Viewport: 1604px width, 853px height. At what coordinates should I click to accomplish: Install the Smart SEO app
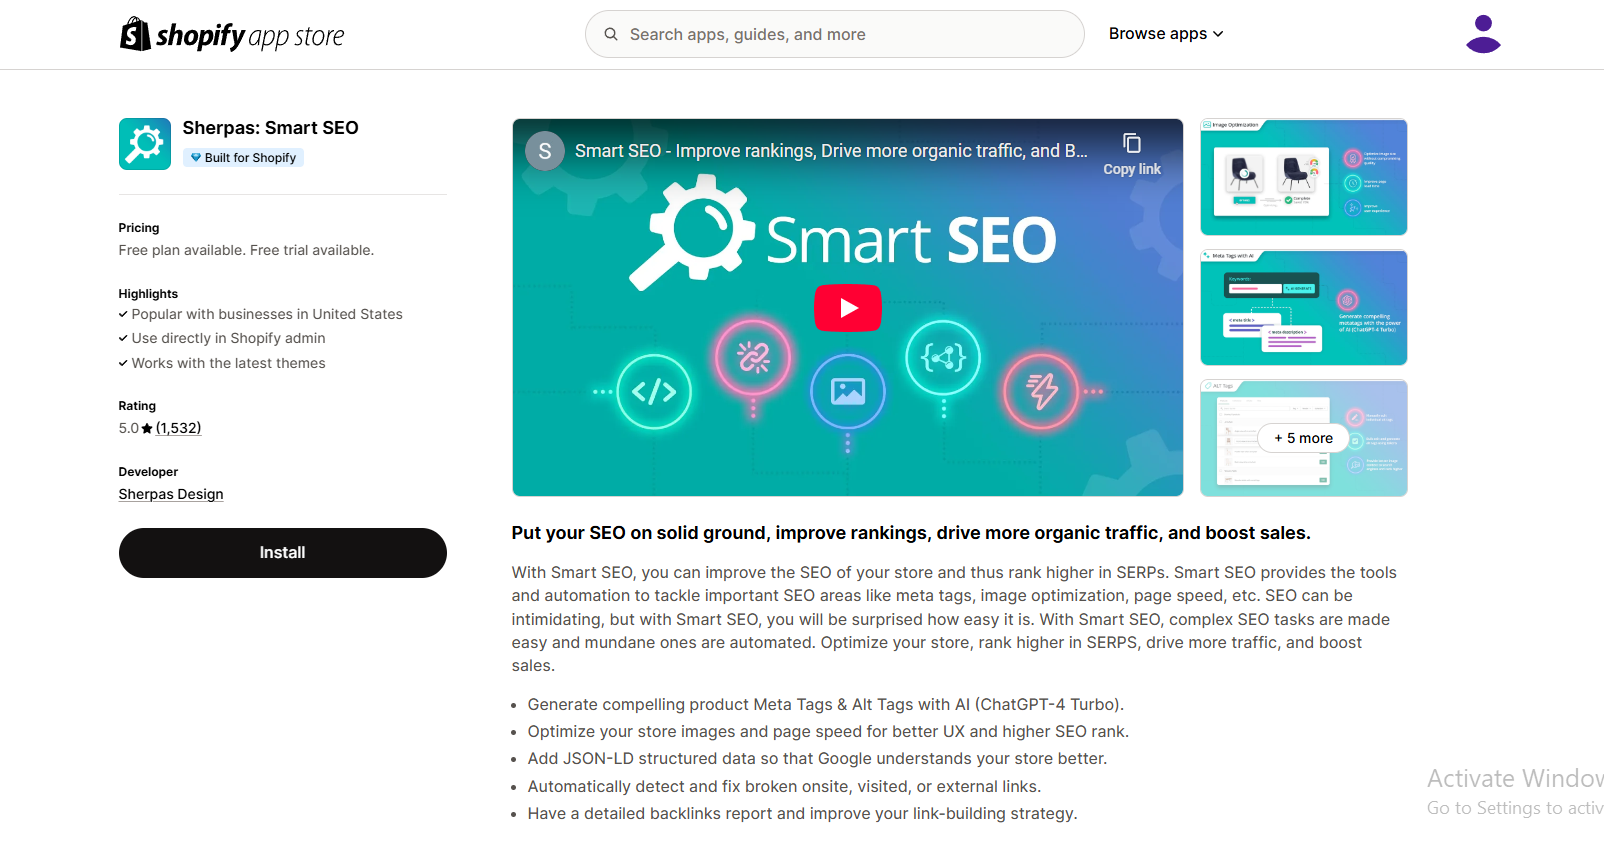point(282,553)
